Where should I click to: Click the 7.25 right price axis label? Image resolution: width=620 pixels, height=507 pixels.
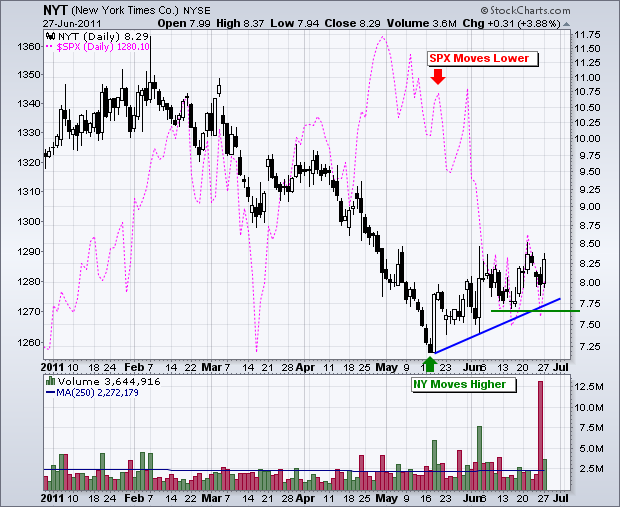(x=589, y=346)
